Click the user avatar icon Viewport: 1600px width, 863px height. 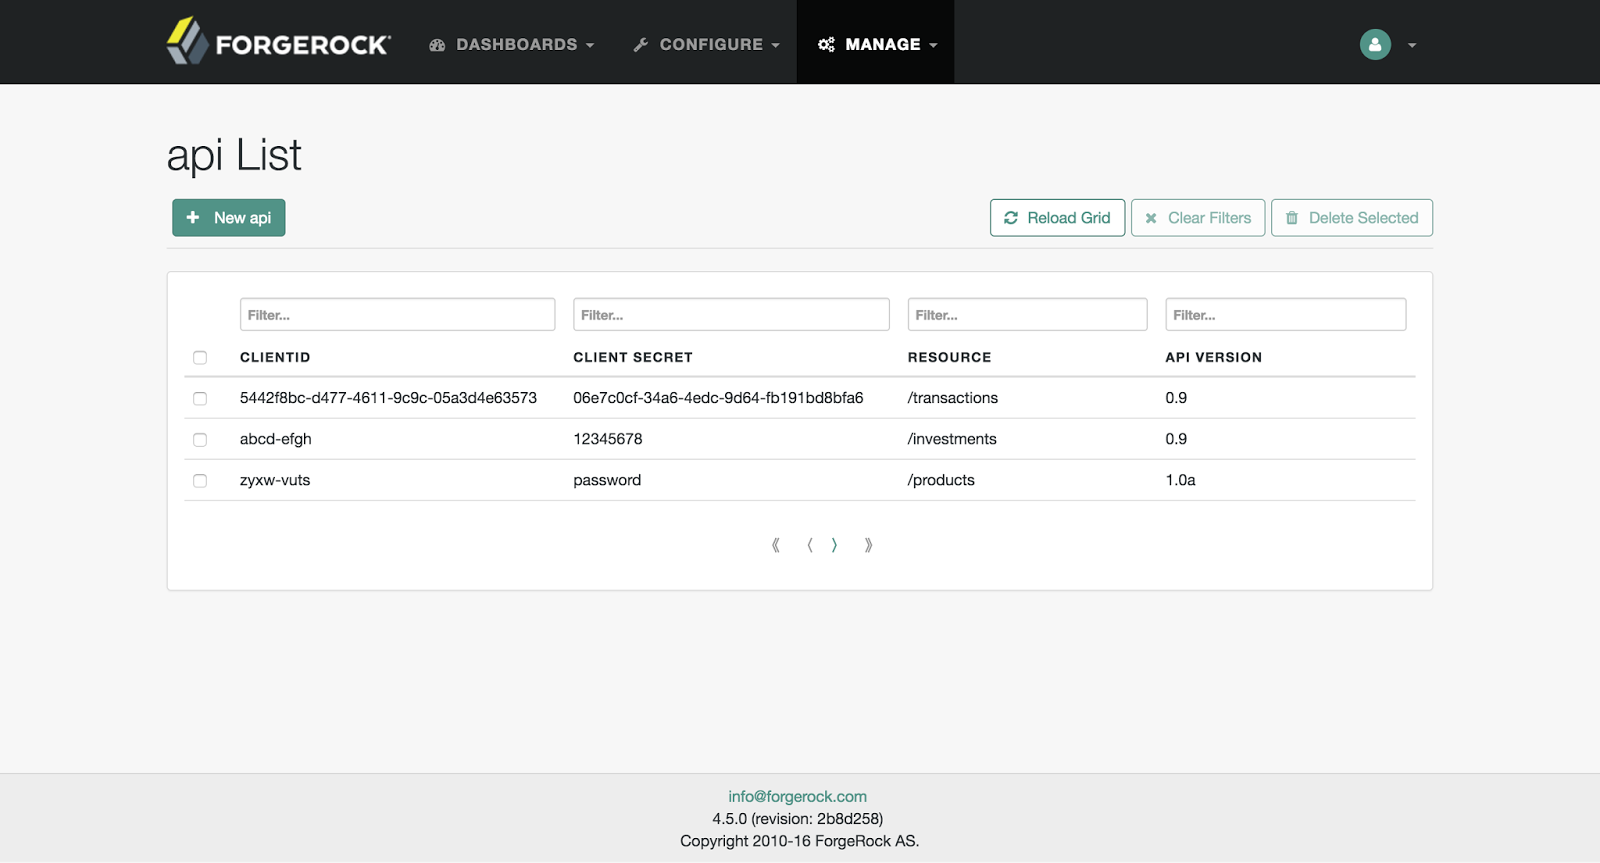click(x=1375, y=44)
